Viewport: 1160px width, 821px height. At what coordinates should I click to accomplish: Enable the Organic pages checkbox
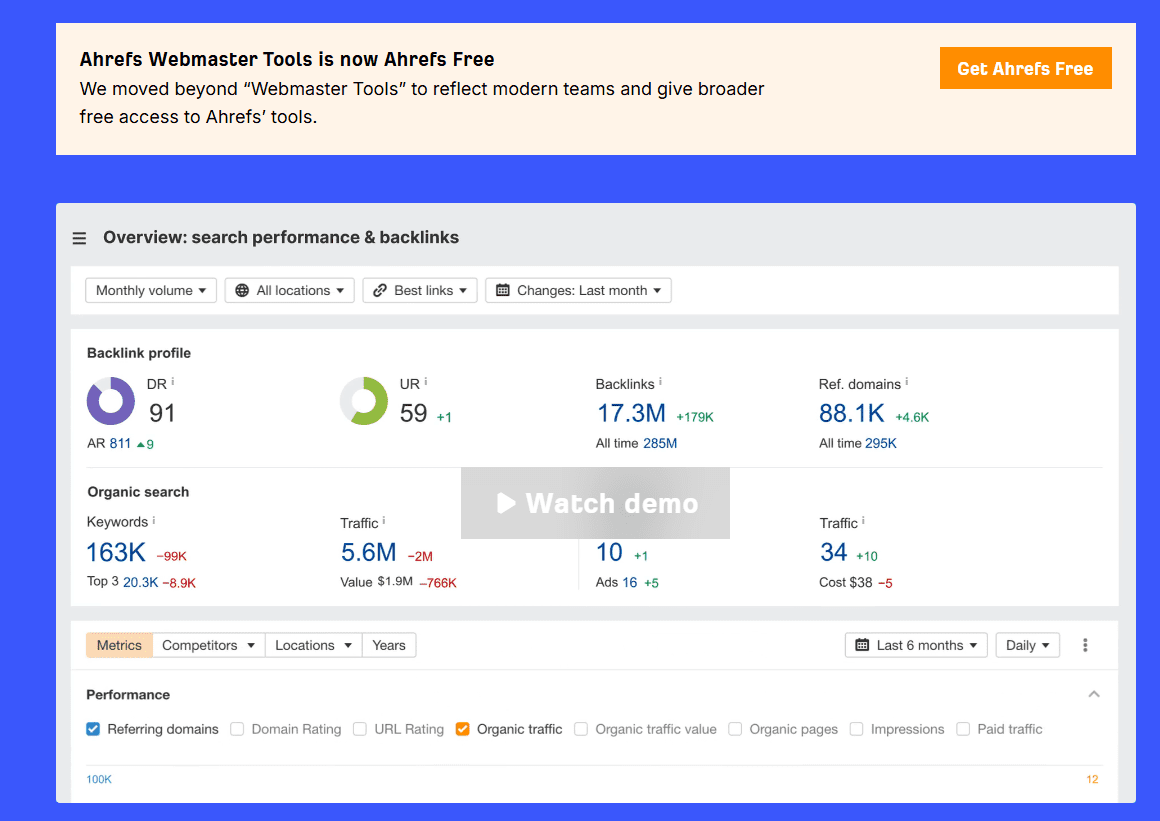point(735,729)
